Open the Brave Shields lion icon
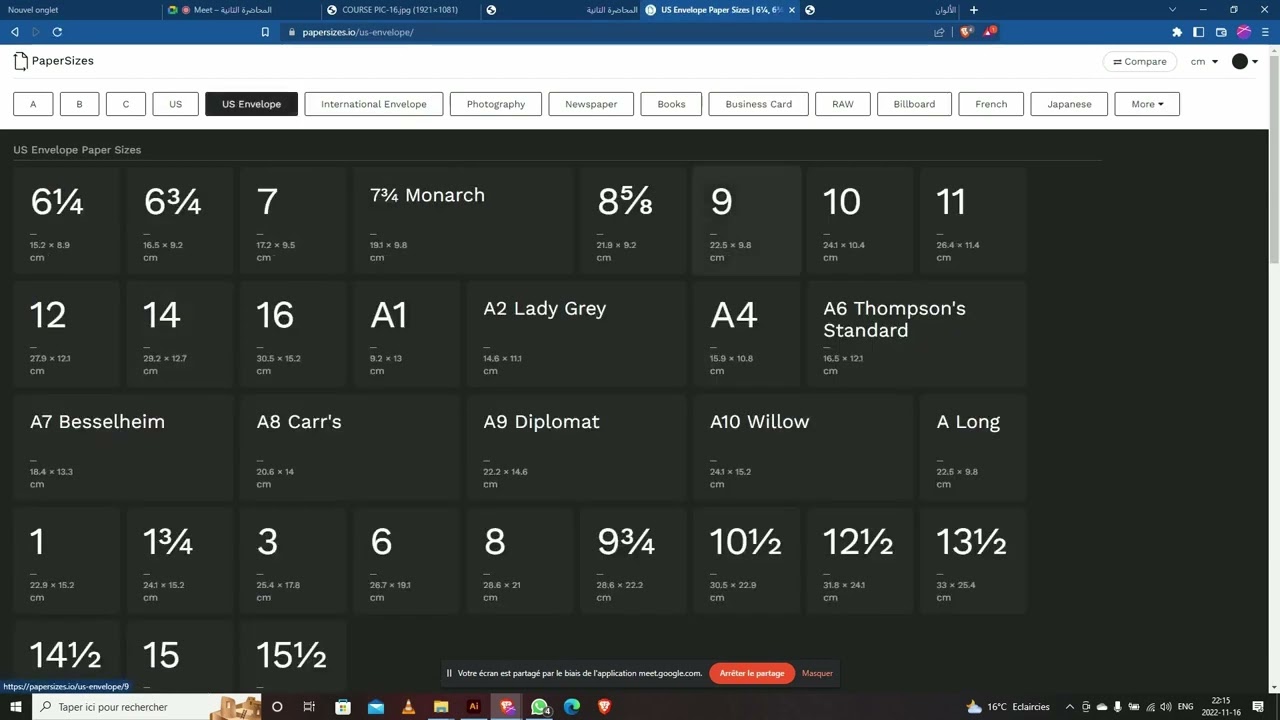Image resolution: width=1280 pixels, height=720 pixels. (x=965, y=32)
